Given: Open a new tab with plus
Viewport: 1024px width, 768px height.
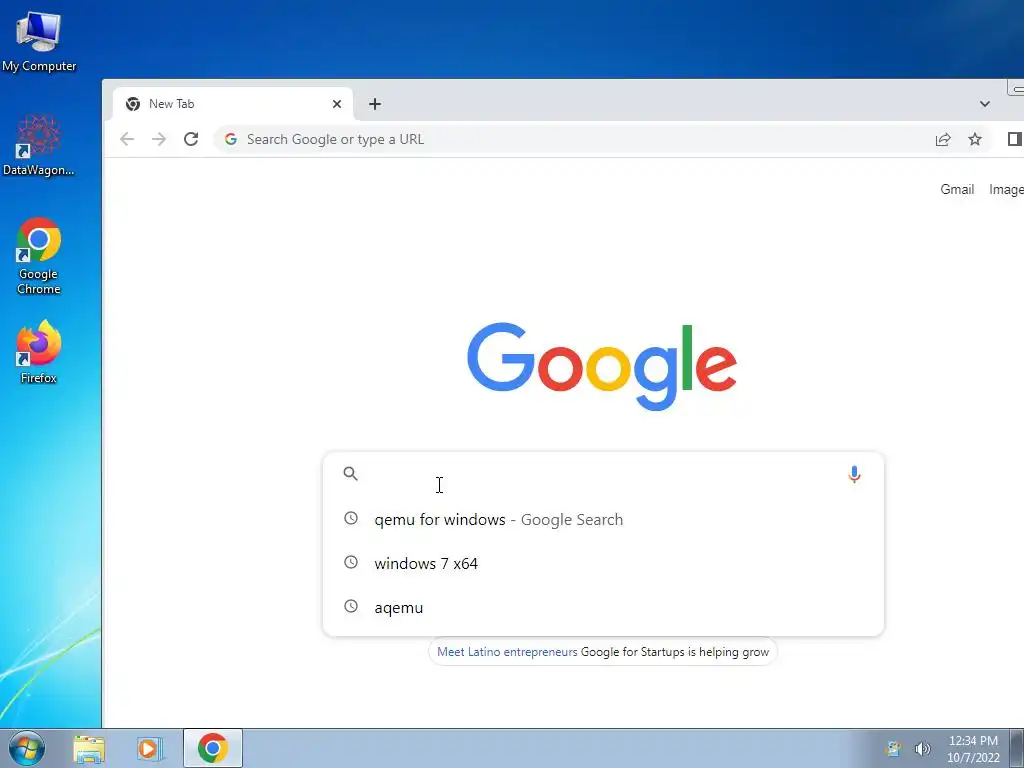Looking at the screenshot, I should 375,104.
